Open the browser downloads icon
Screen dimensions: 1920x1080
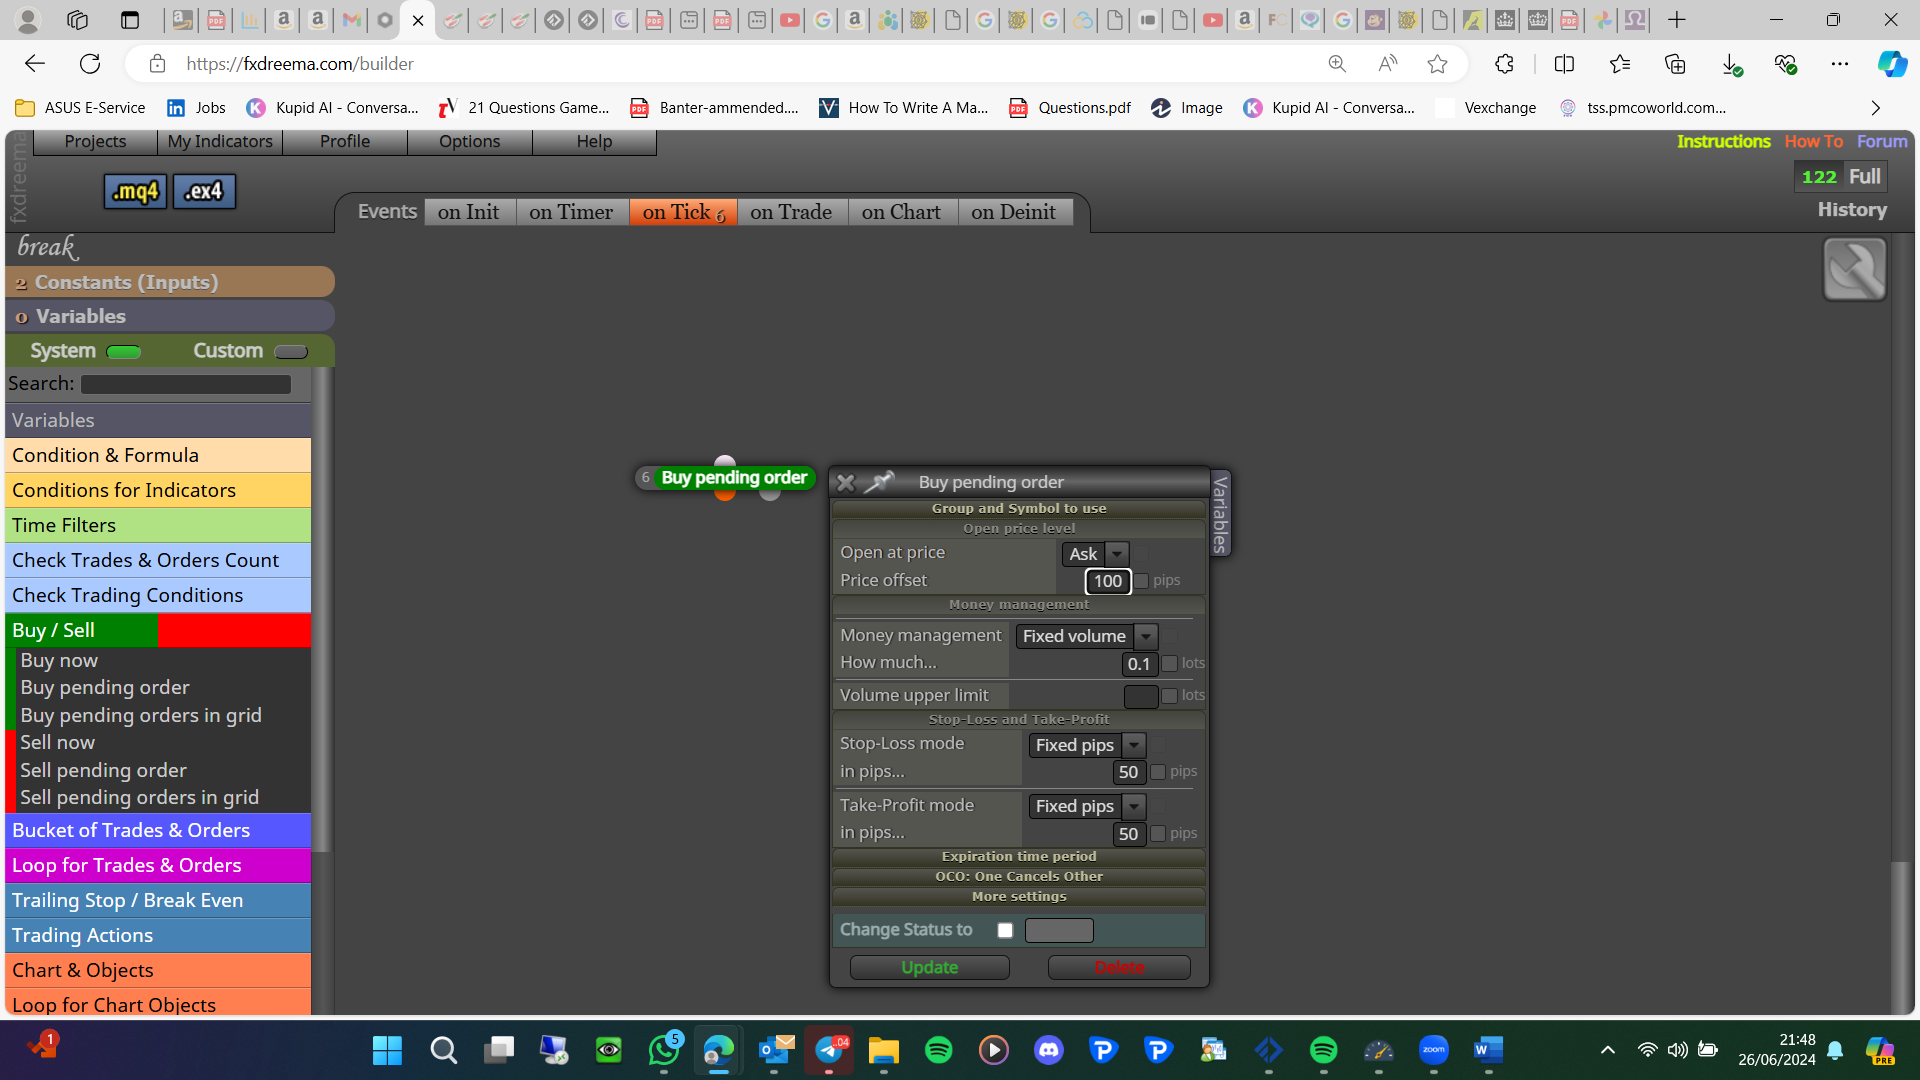pos(1731,64)
